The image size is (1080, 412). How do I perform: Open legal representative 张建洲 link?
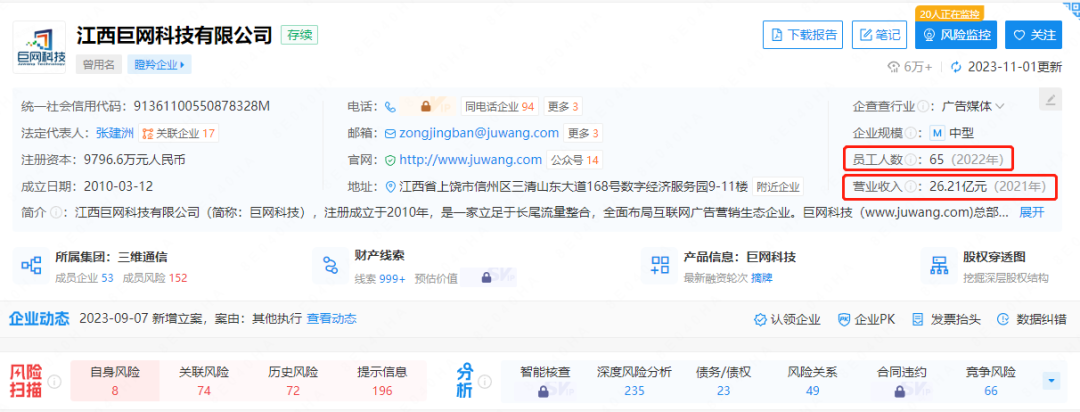pos(115,133)
